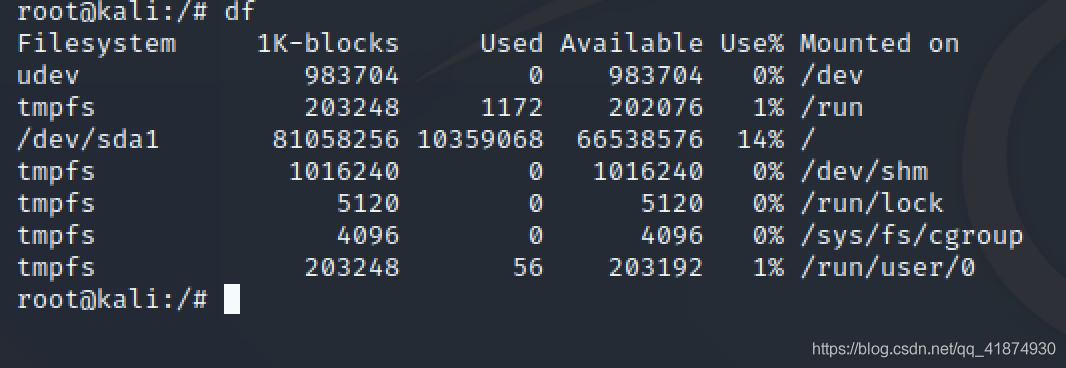Click the cursor block at the last prompt

pos(232,299)
